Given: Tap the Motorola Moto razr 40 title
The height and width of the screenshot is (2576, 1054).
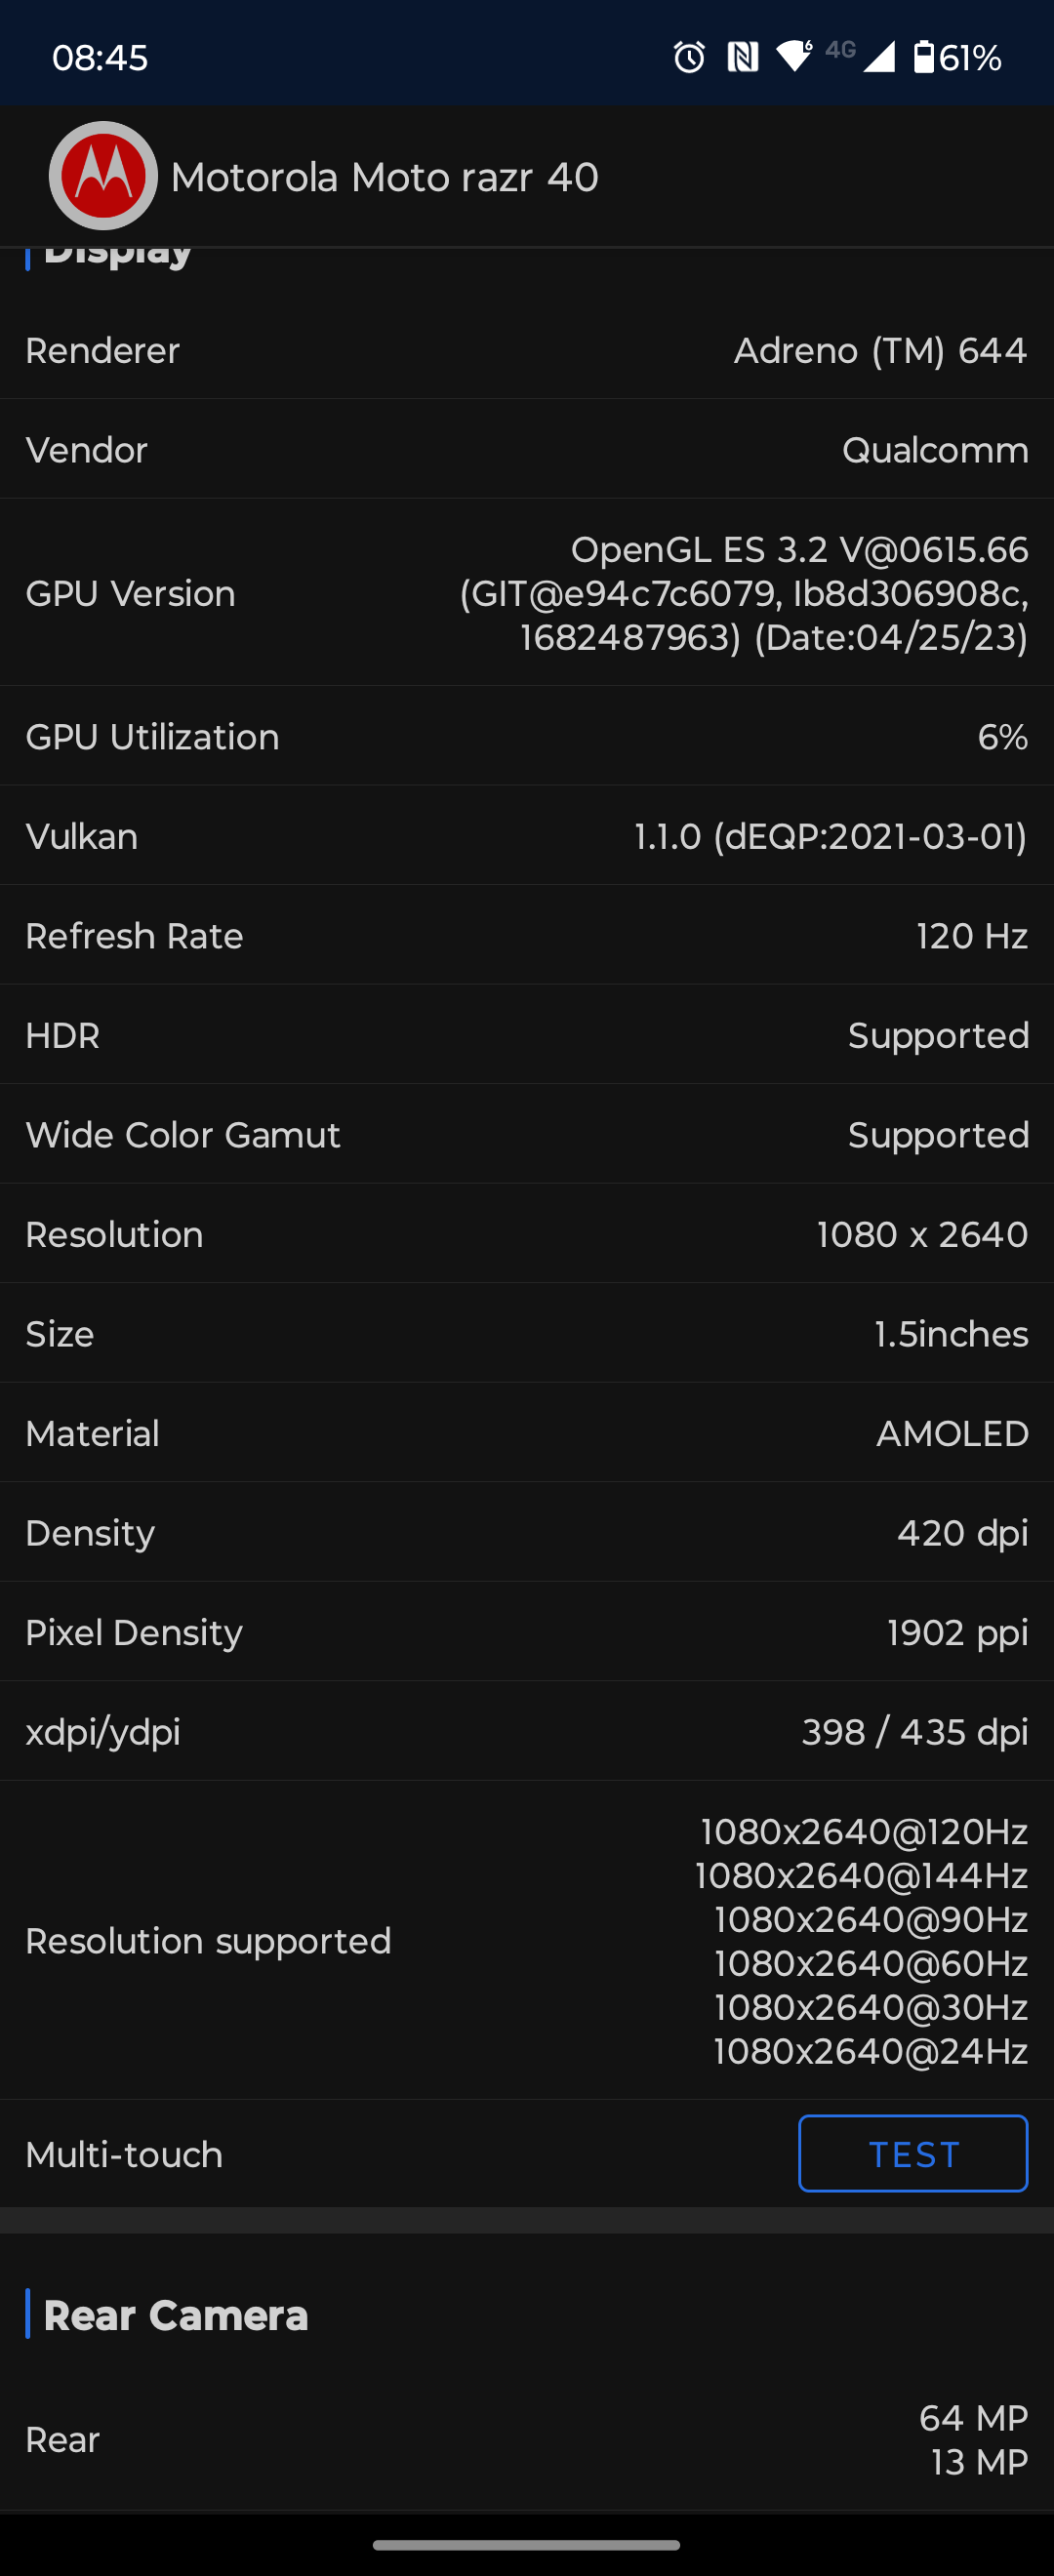Looking at the screenshot, I should (x=384, y=178).
